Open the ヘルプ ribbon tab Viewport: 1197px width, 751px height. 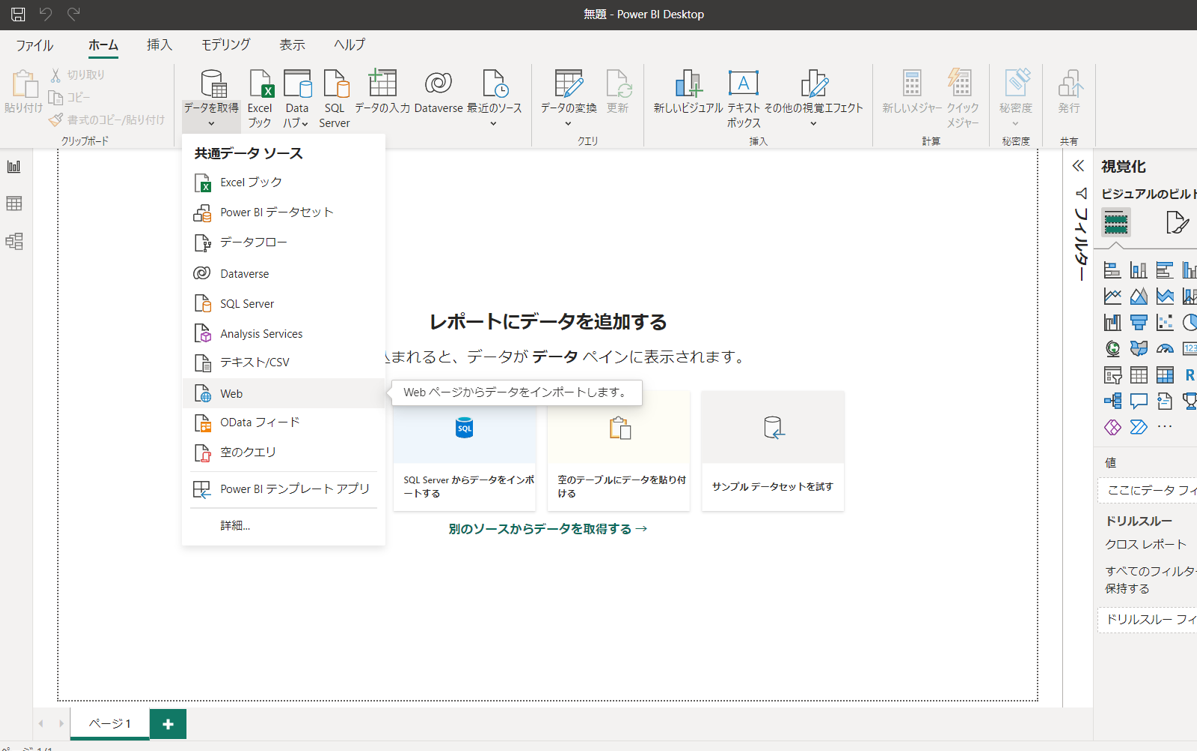tap(349, 45)
